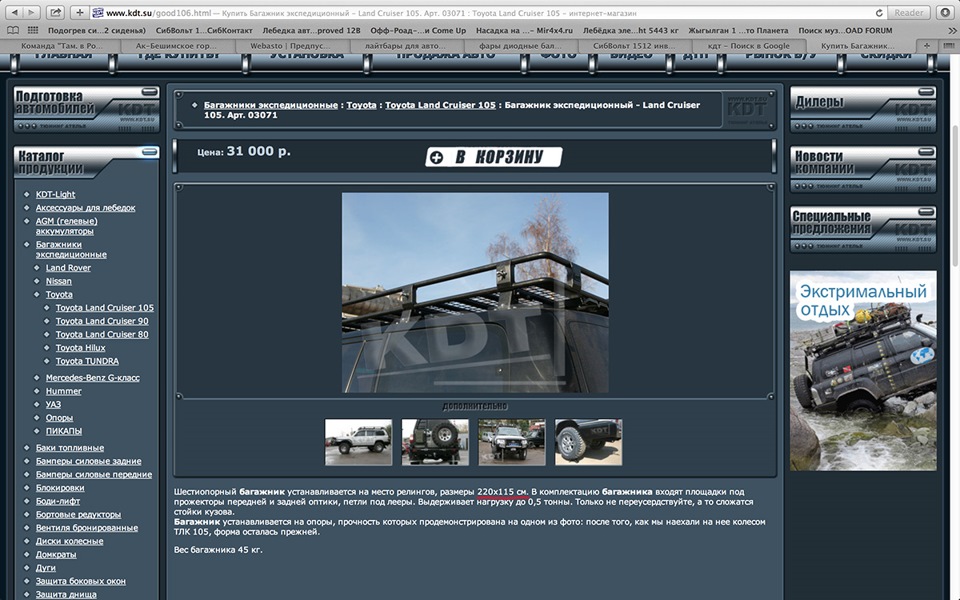Open Hummer subcategory in sidebar
The image size is (960, 600).
click(63, 391)
